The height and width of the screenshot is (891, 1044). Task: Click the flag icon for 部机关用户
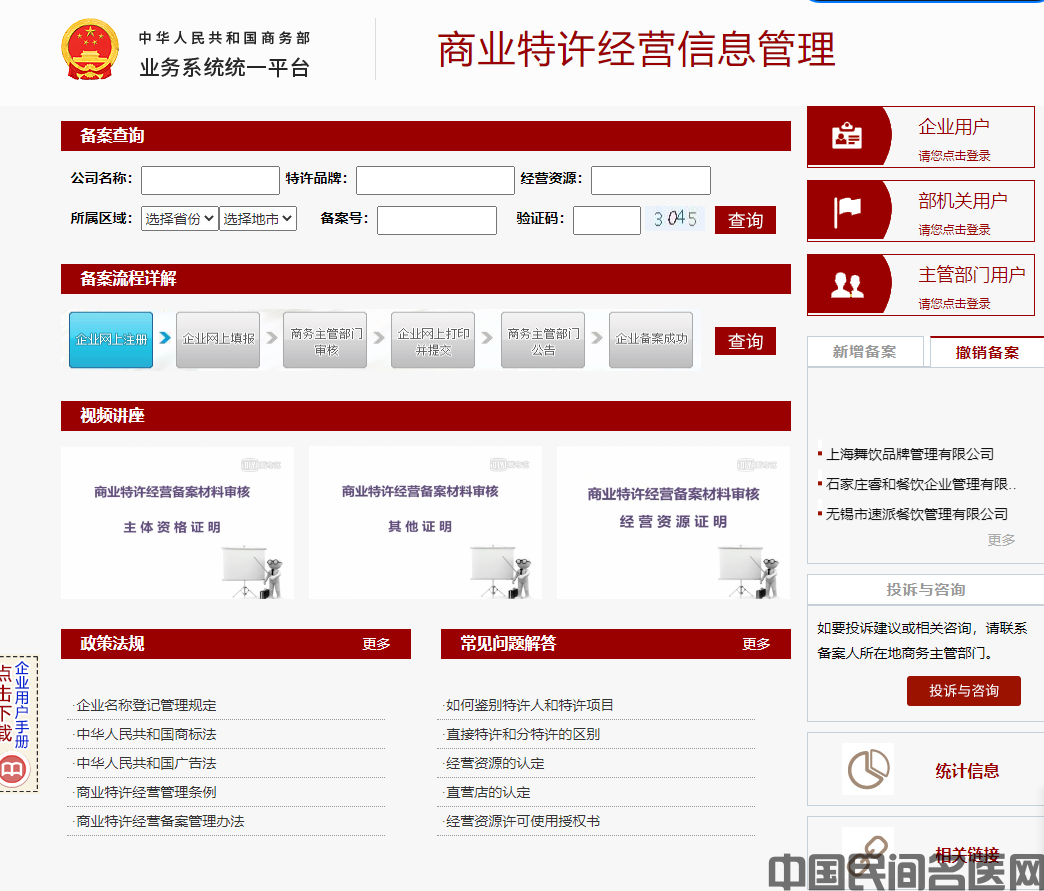[x=847, y=212]
